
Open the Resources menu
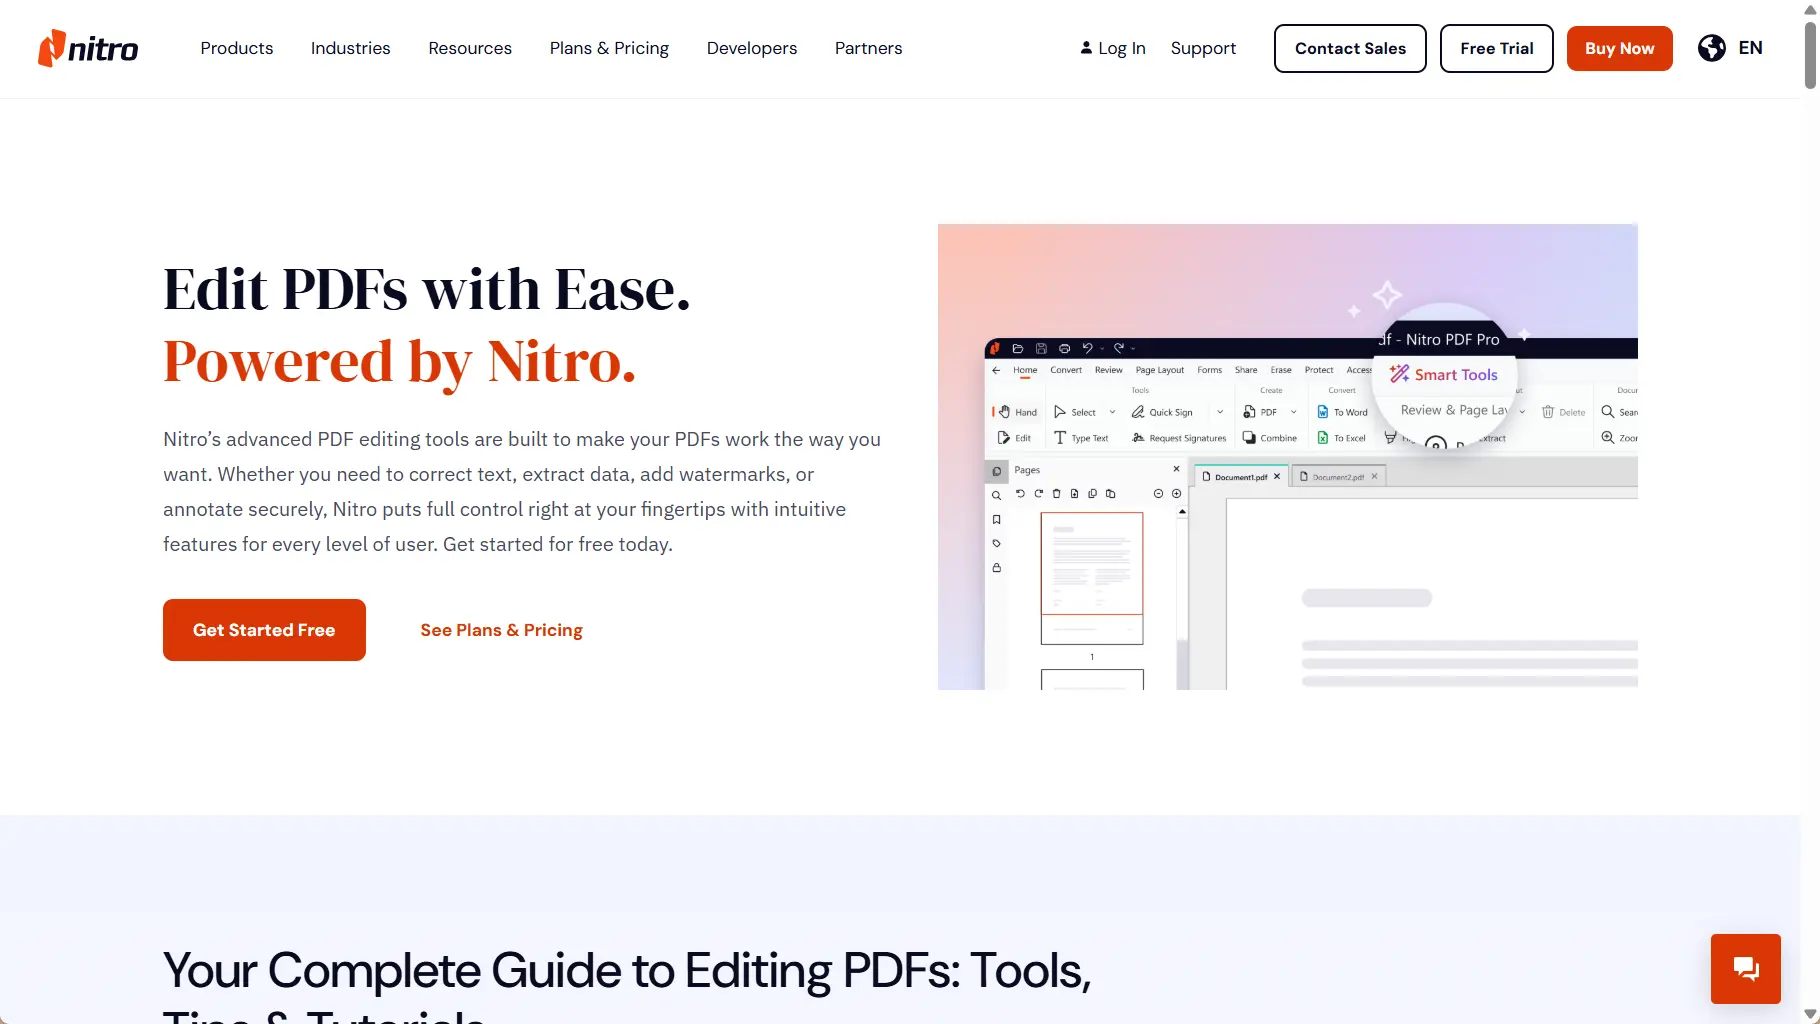tap(470, 48)
